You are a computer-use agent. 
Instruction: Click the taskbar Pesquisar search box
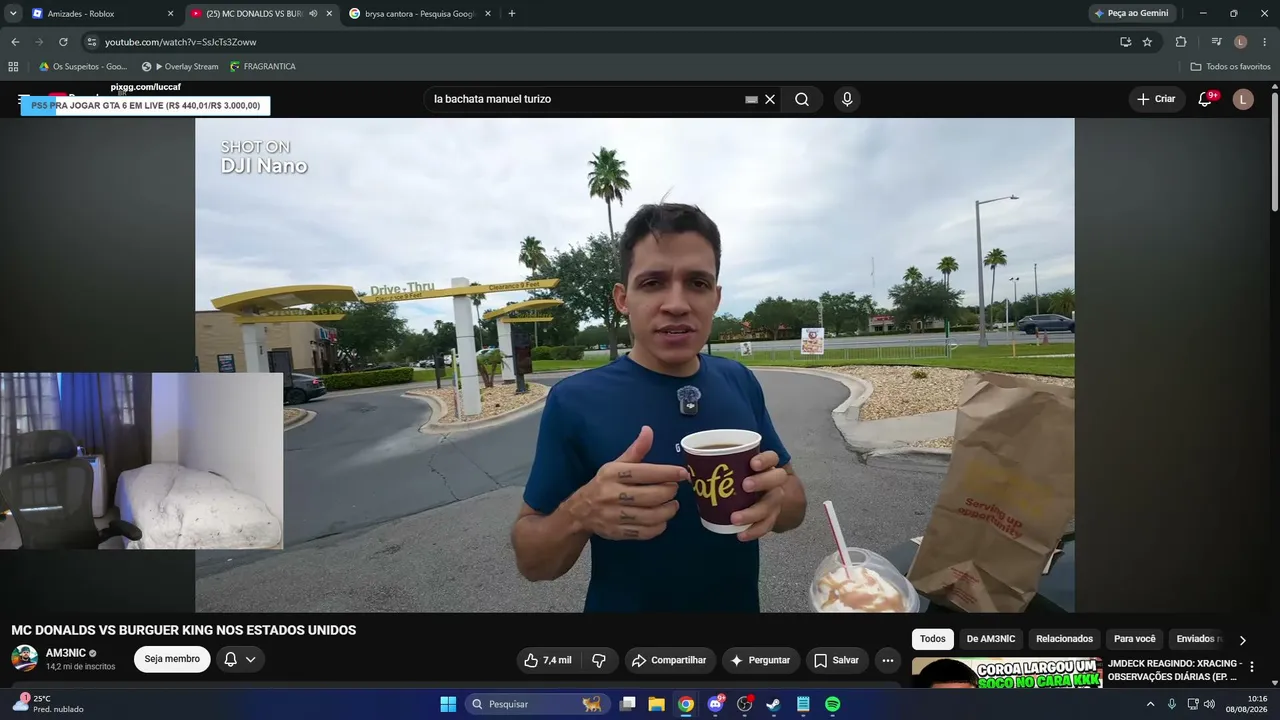[538, 704]
